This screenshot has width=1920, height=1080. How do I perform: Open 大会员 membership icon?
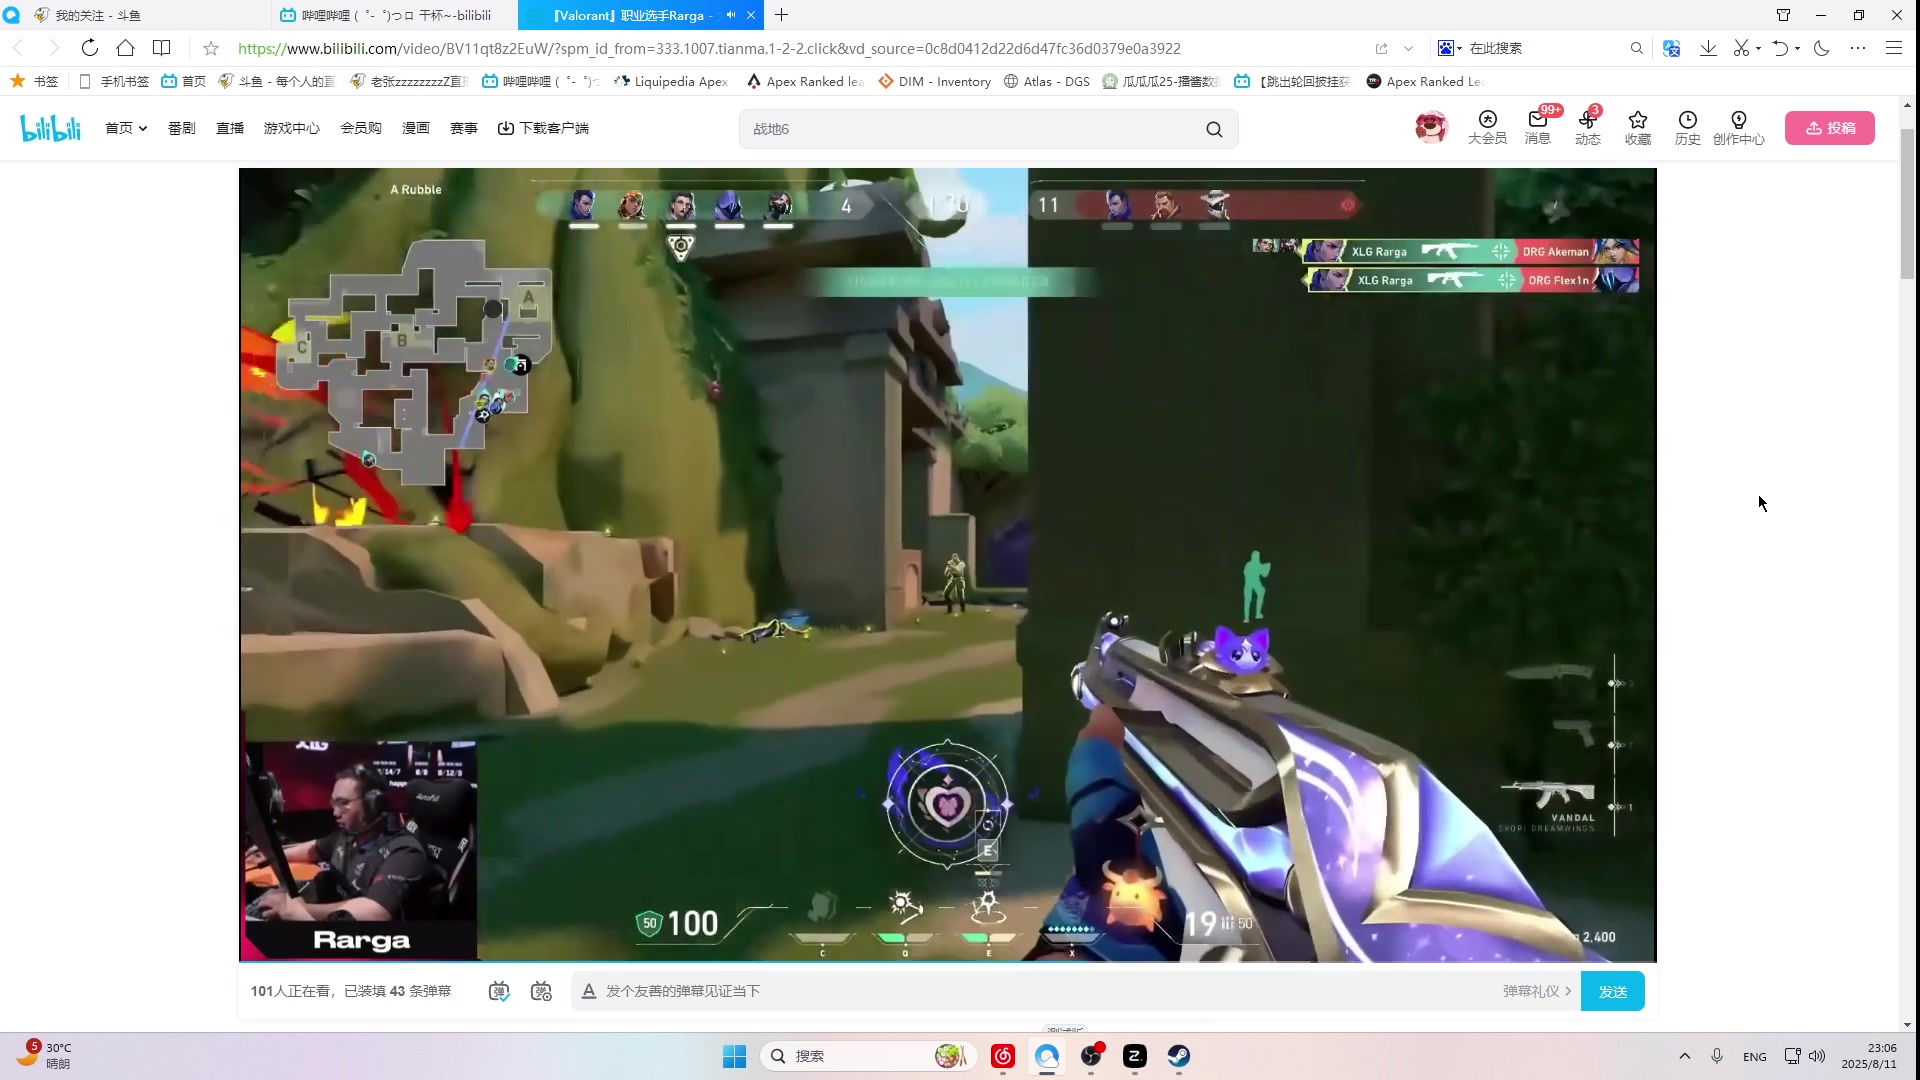pyautogui.click(x=1487, y=128)
